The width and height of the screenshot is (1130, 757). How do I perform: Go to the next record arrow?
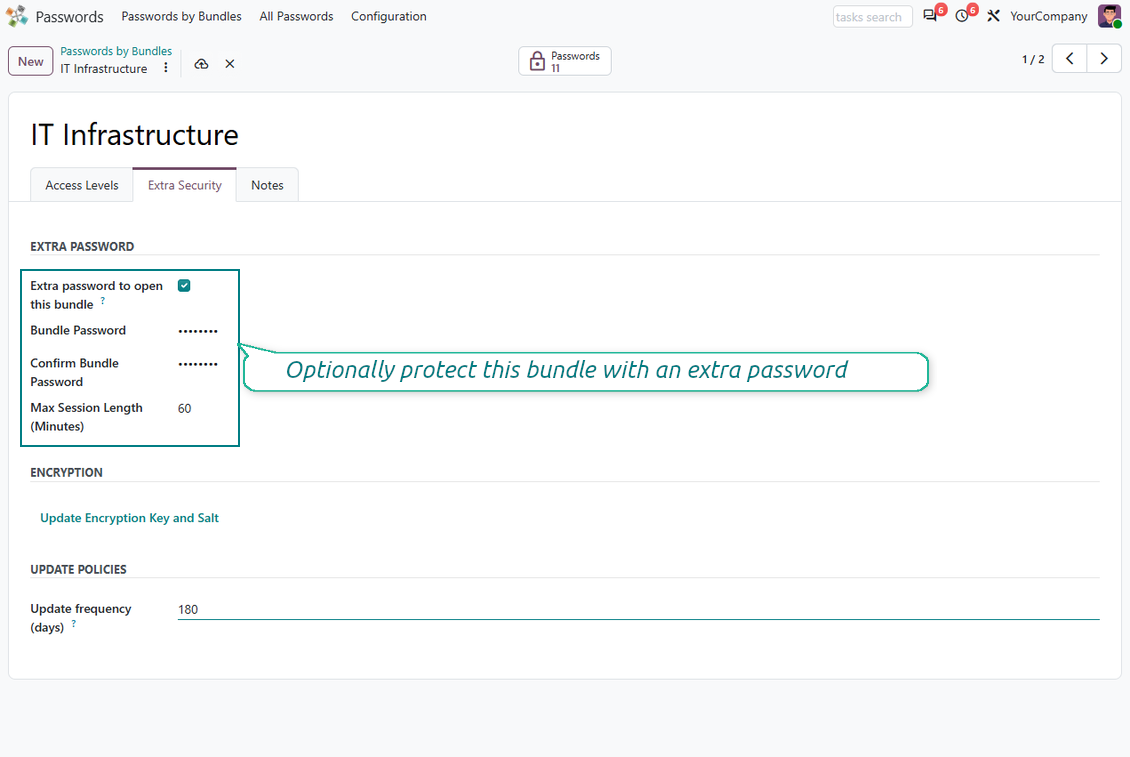click(1103, 59)
